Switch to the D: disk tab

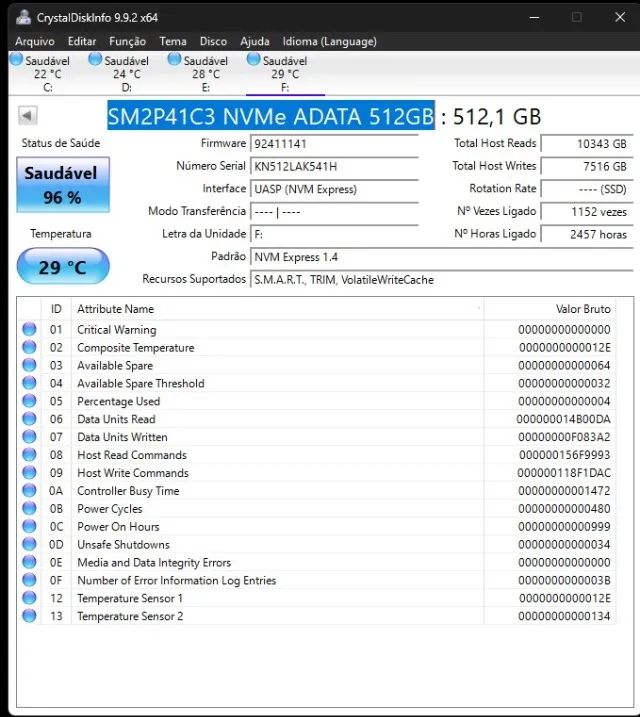pyautogui.click(x=127, y=74)
